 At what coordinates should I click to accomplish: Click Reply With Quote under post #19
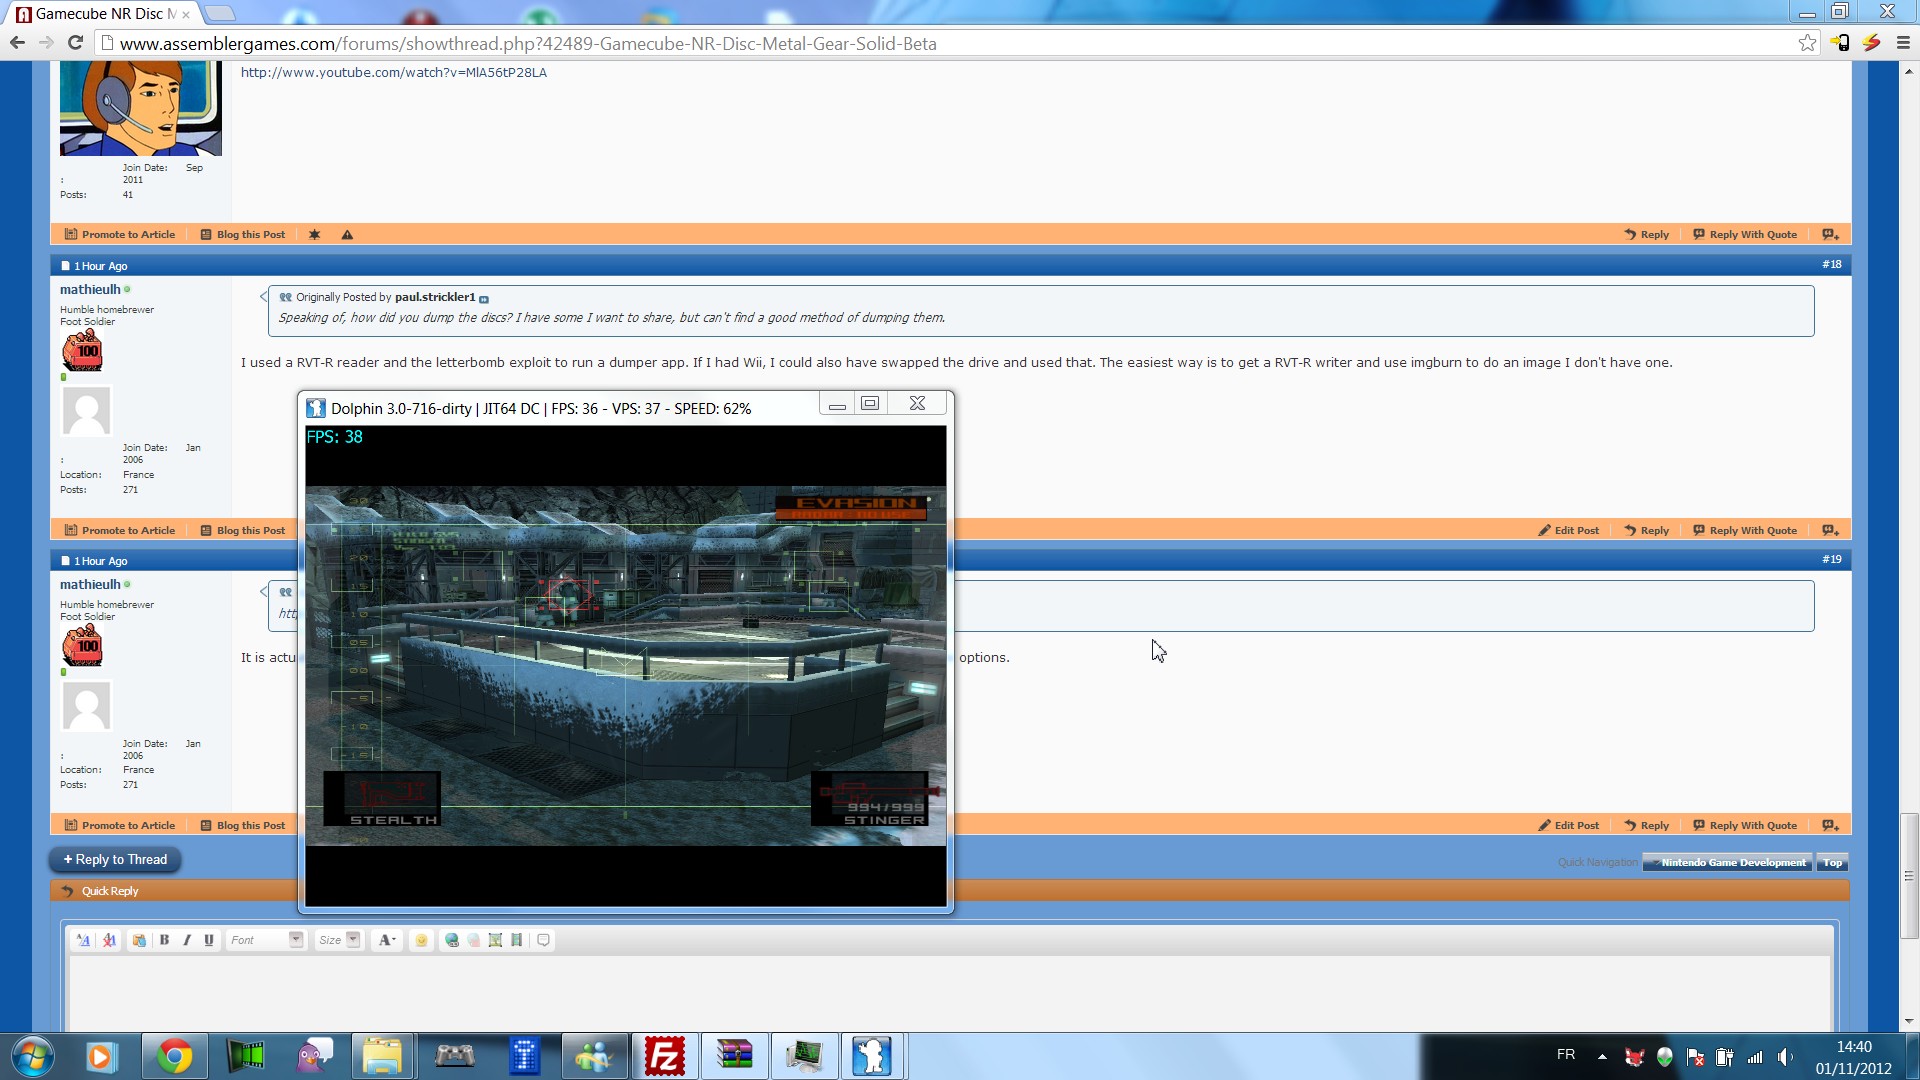(1745, 825)
